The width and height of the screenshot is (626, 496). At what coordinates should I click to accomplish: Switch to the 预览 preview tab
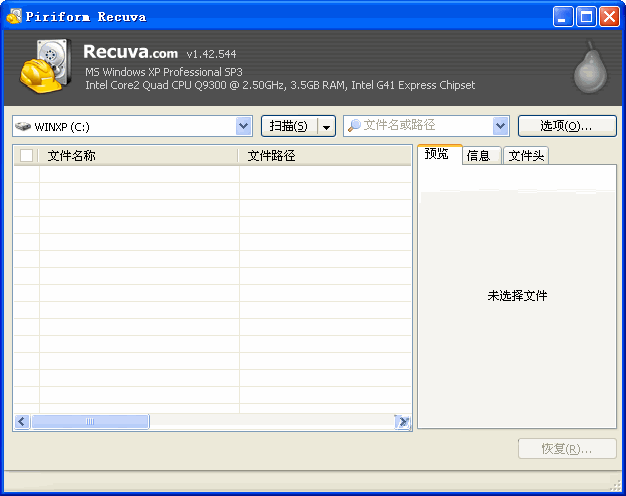(437, 154)
